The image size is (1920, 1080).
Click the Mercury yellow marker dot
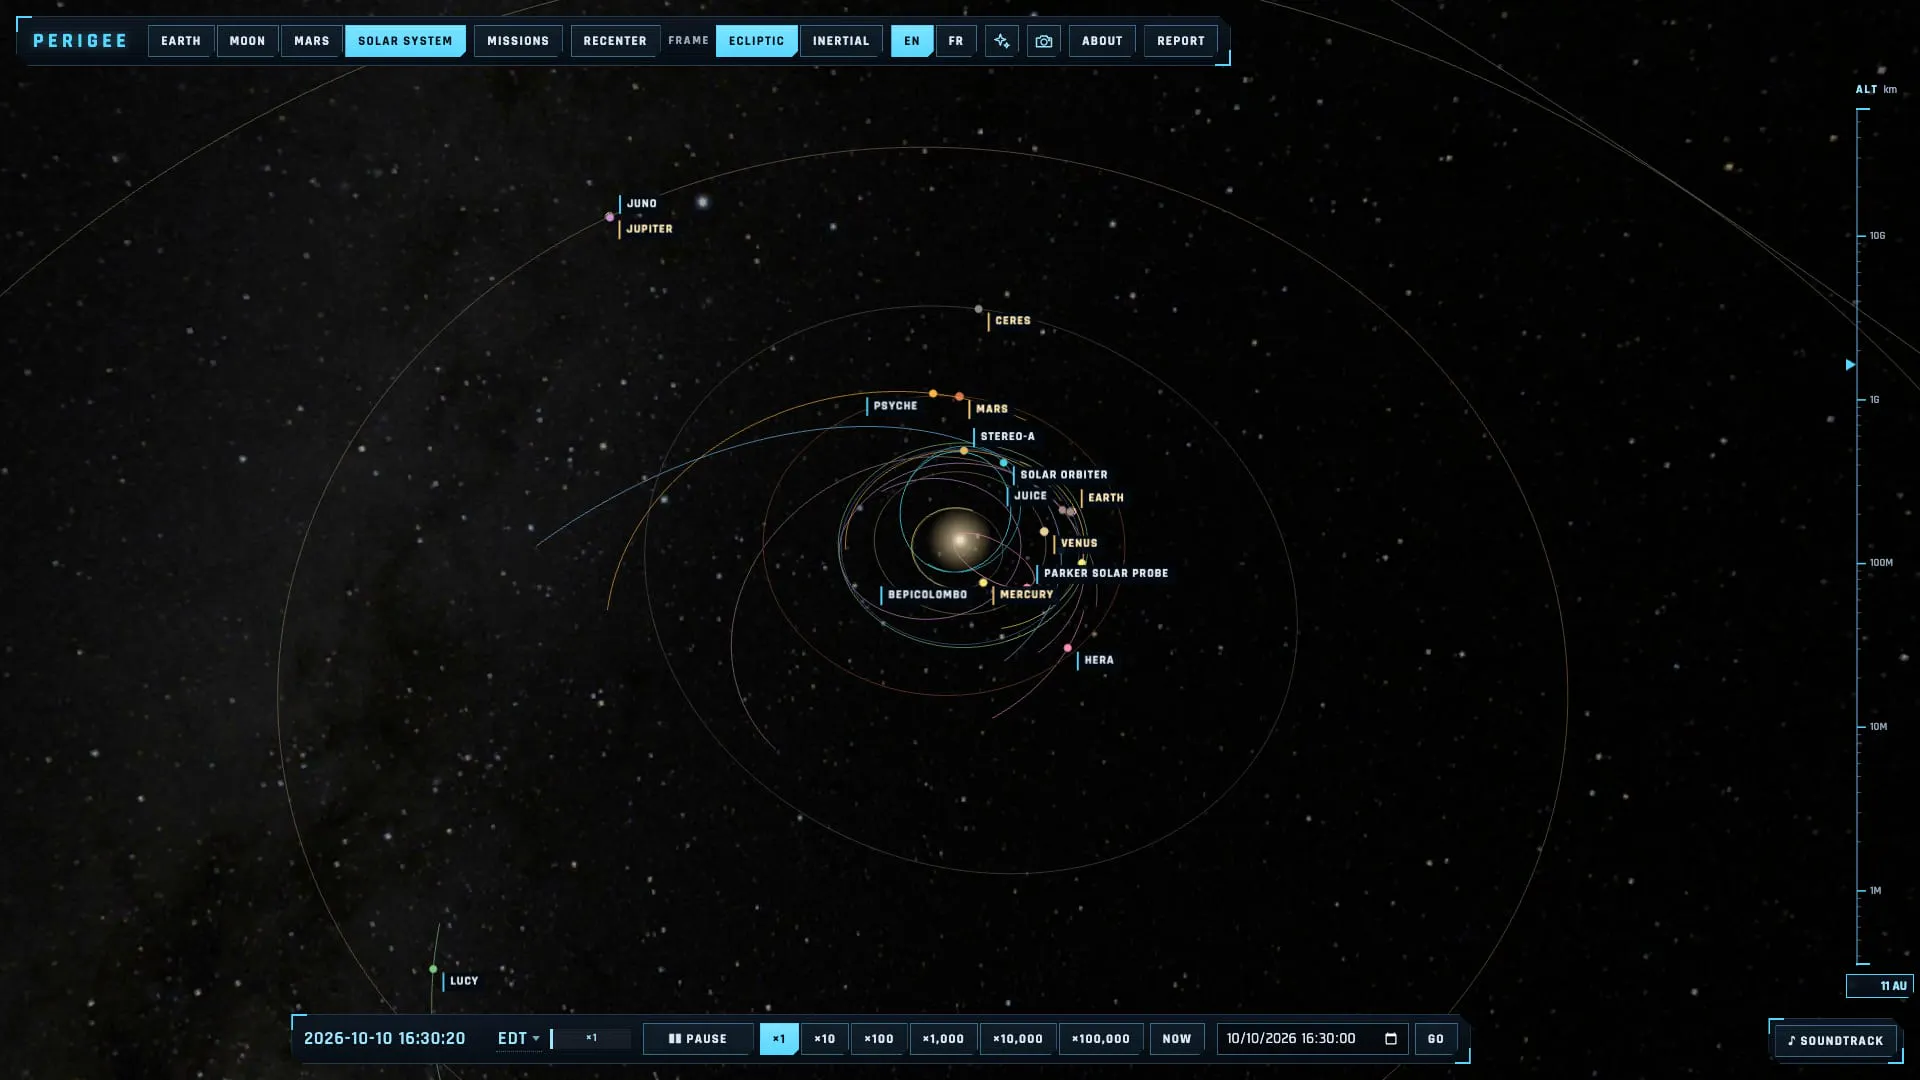(x=983, y=583)
